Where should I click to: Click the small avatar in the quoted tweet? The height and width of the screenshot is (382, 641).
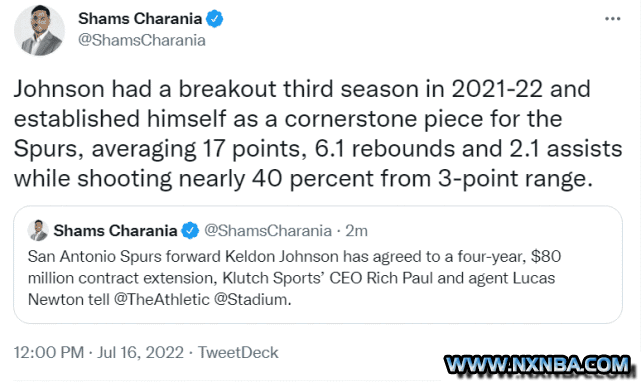pyautogui.click(x=38, y=230)
